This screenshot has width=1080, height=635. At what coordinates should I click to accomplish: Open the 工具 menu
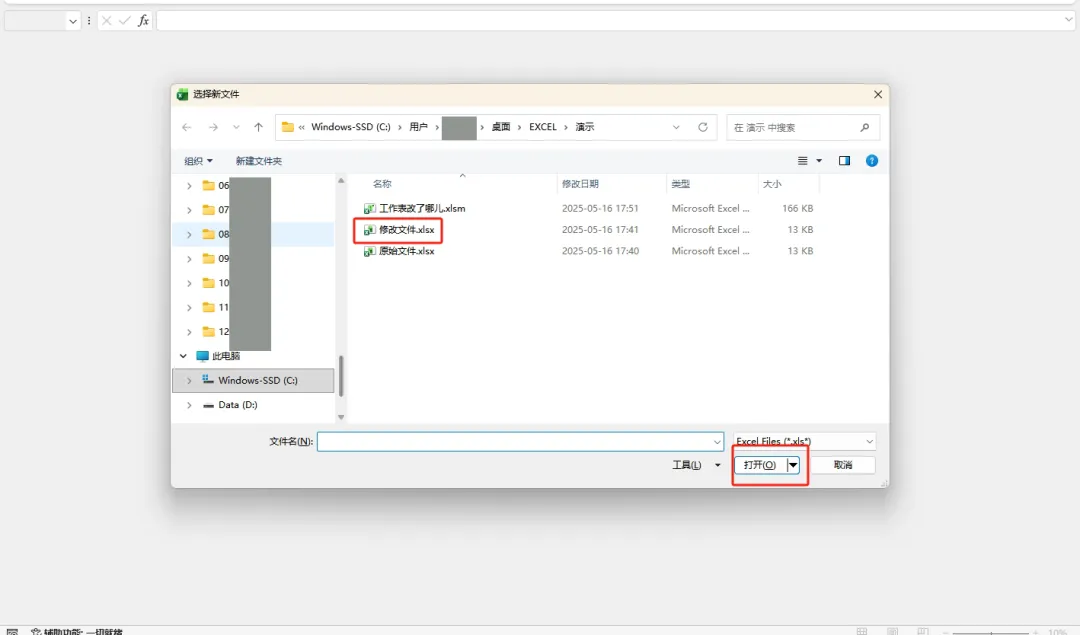click(x=696, y=466)
